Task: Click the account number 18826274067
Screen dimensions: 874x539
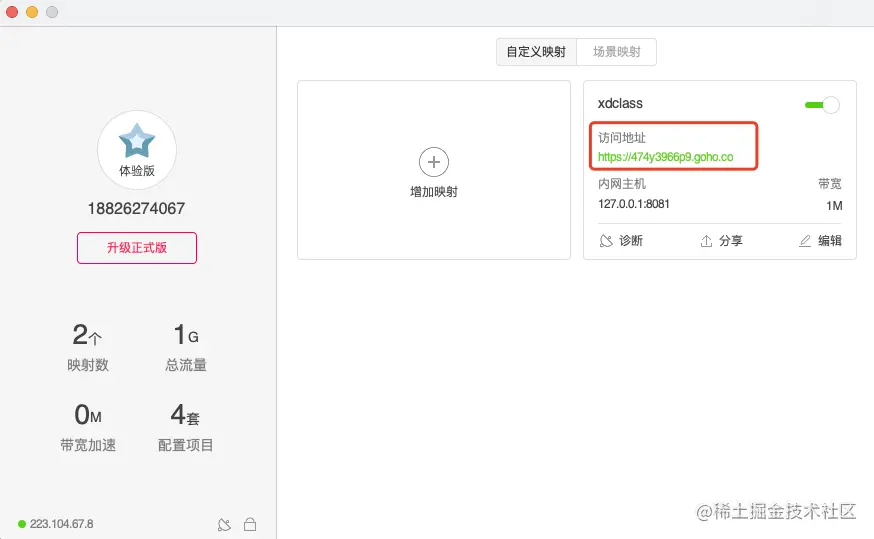Action: pos(137,209)
